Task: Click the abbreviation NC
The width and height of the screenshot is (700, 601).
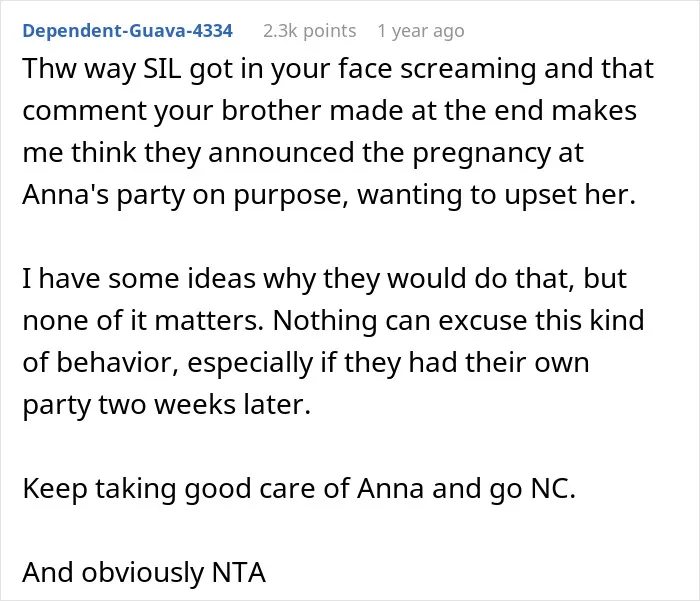Action: pyautogui.click(x=554, y=489)
